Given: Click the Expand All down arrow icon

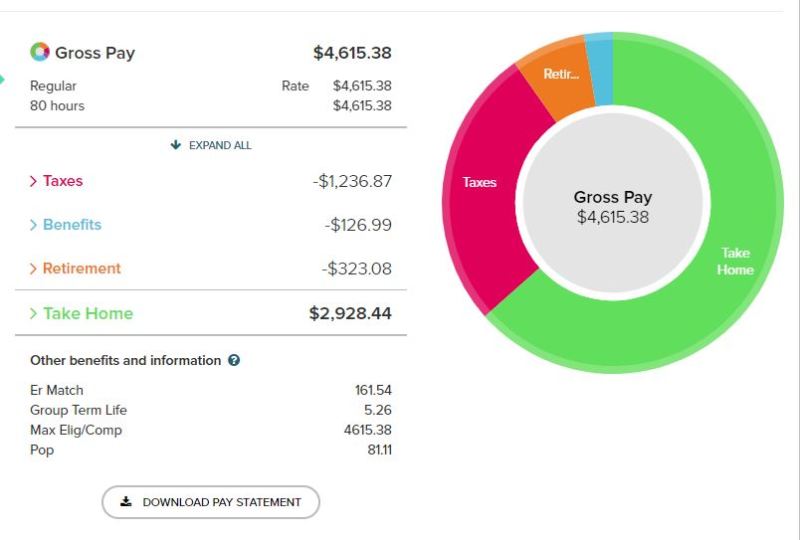Looking at the screenshot, I should click(176, 145).
